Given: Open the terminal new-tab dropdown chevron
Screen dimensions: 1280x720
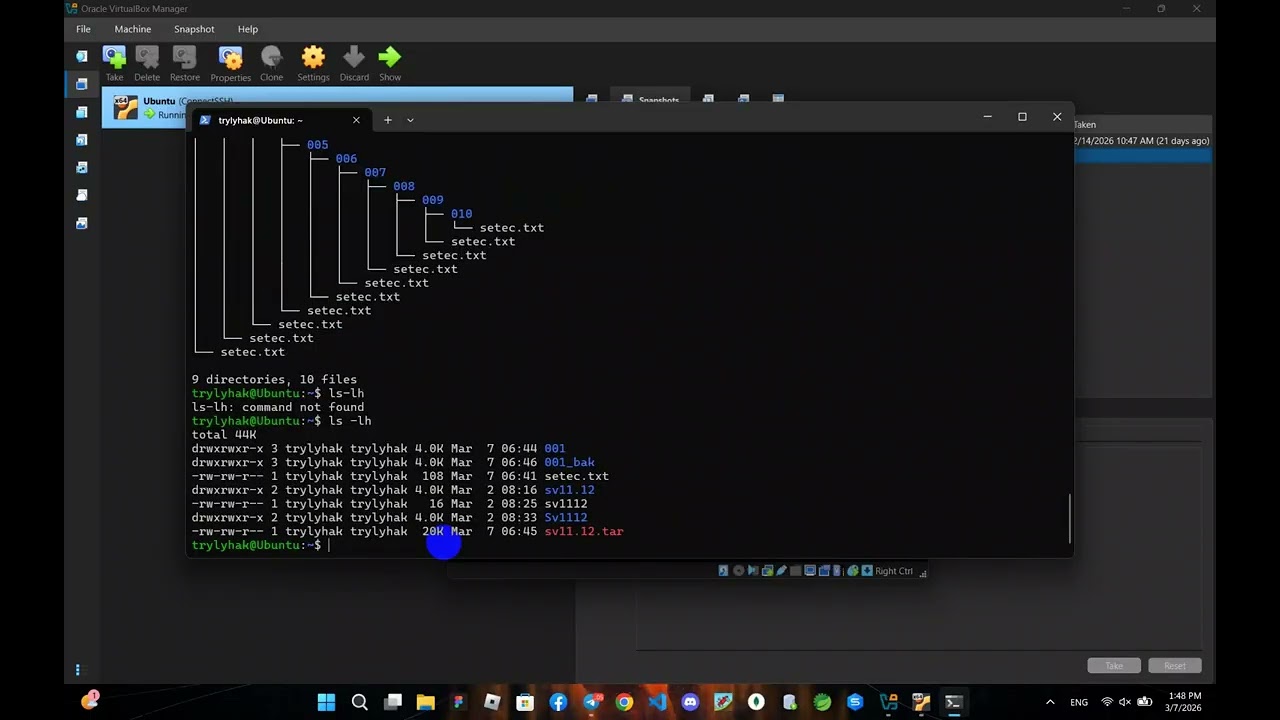Looking at the screenshot, I should coord(410,120).
